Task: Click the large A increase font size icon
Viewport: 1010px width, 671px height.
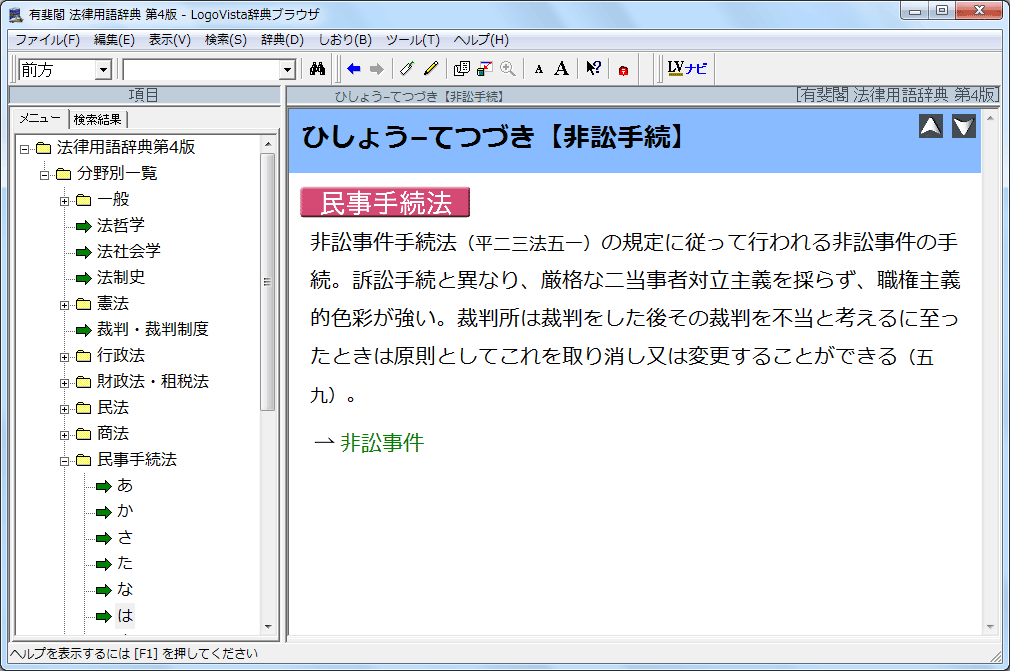Action: (x=561, y=69)
